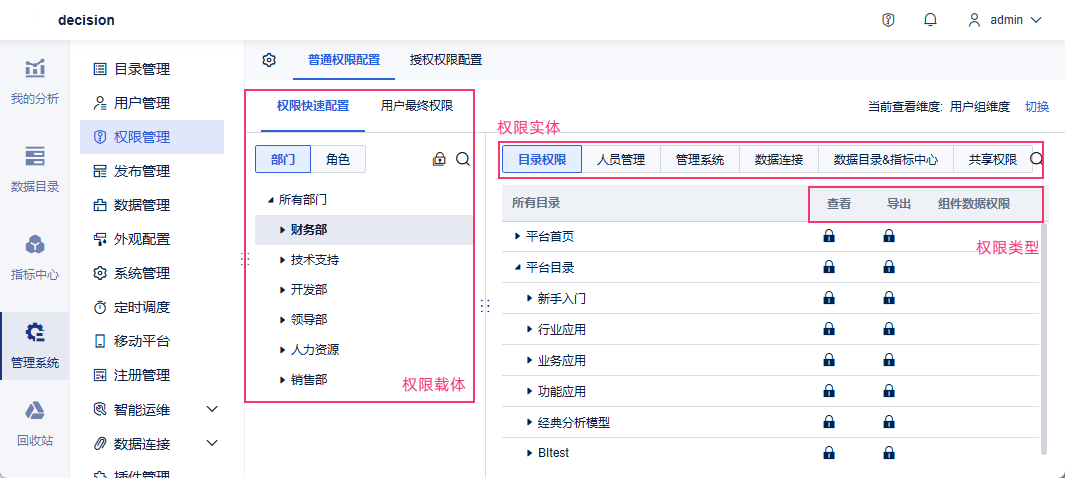The height and width of the screenshot is (478, 1065).
Task: Open the settings gear beside 普通权限配置
Action: pyautogui.click(x=269, y=60)
